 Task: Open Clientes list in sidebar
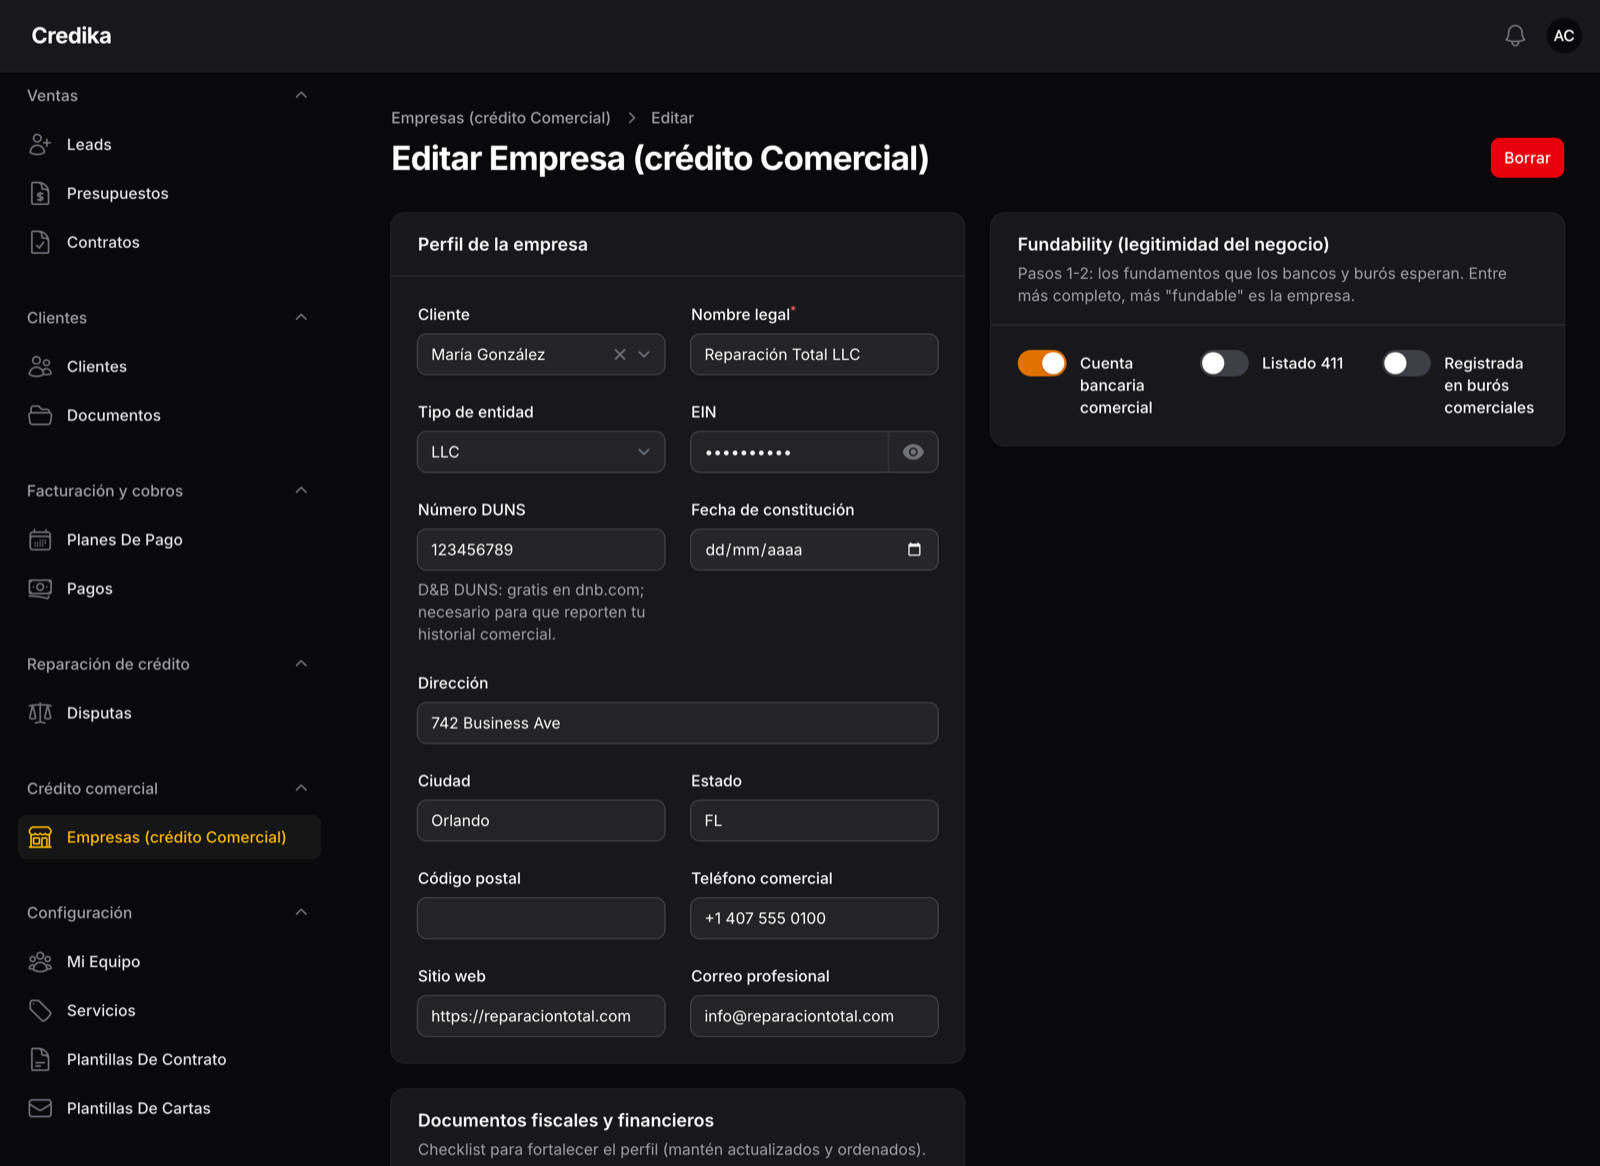pos(170,367)
